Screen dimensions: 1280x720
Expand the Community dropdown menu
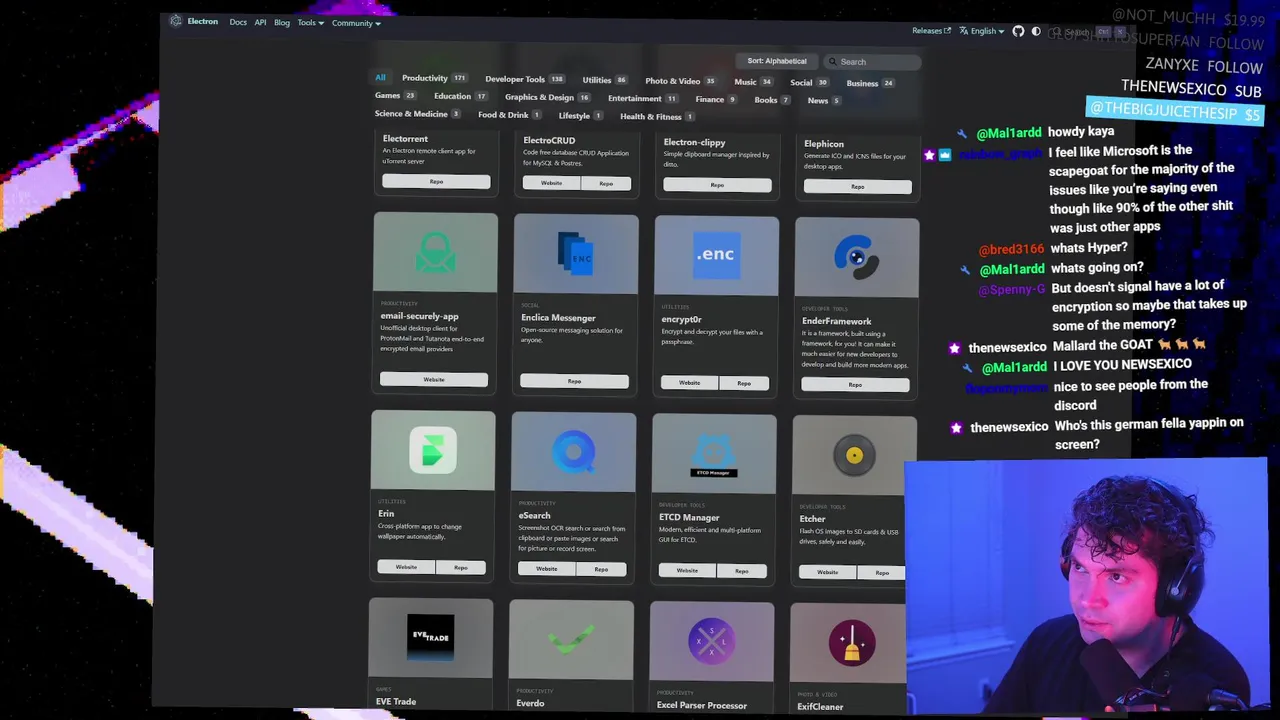[356, 23]
